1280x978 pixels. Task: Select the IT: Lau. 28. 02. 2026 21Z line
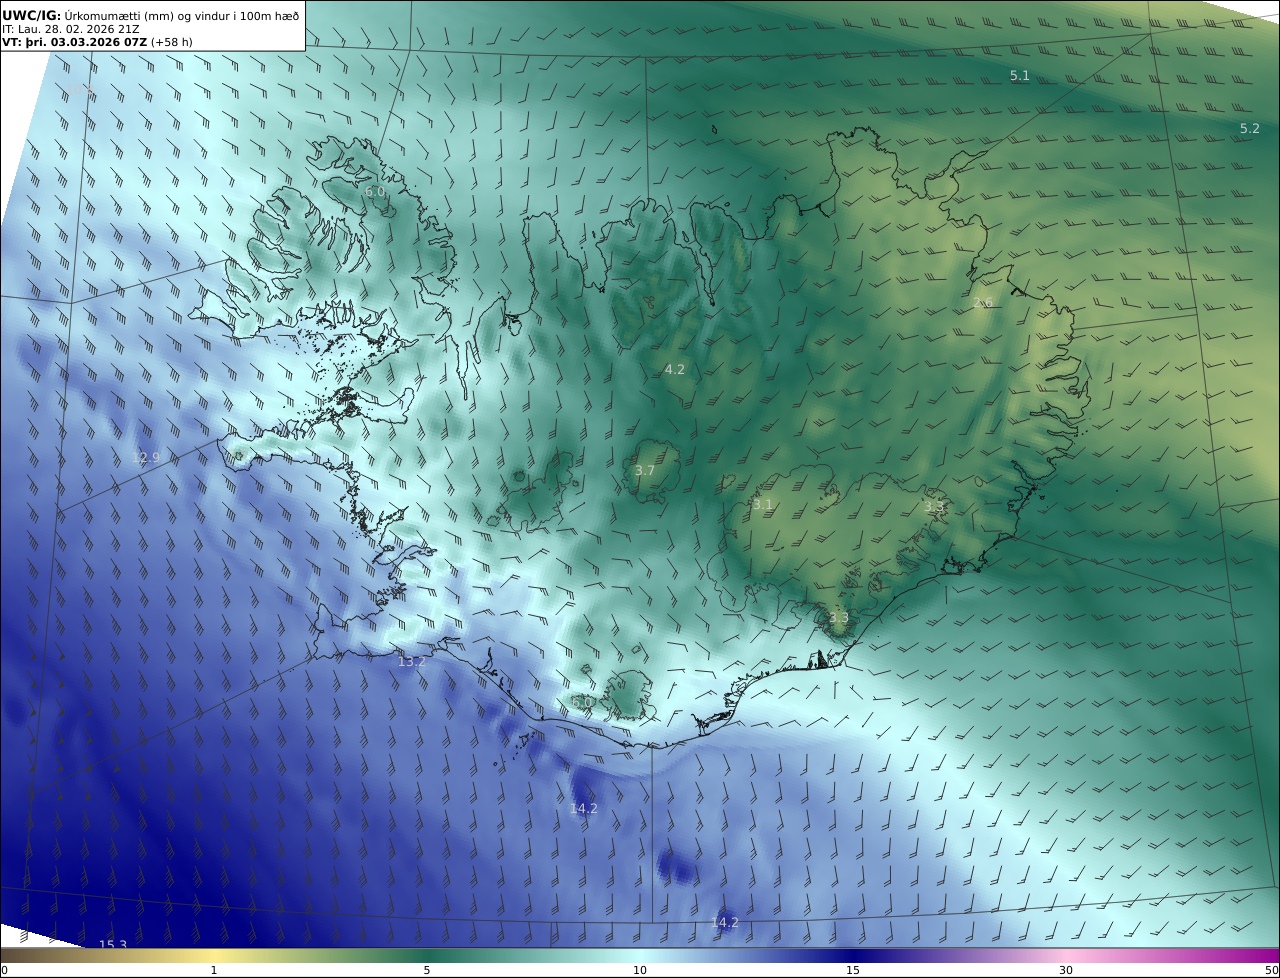coord(71,29)
